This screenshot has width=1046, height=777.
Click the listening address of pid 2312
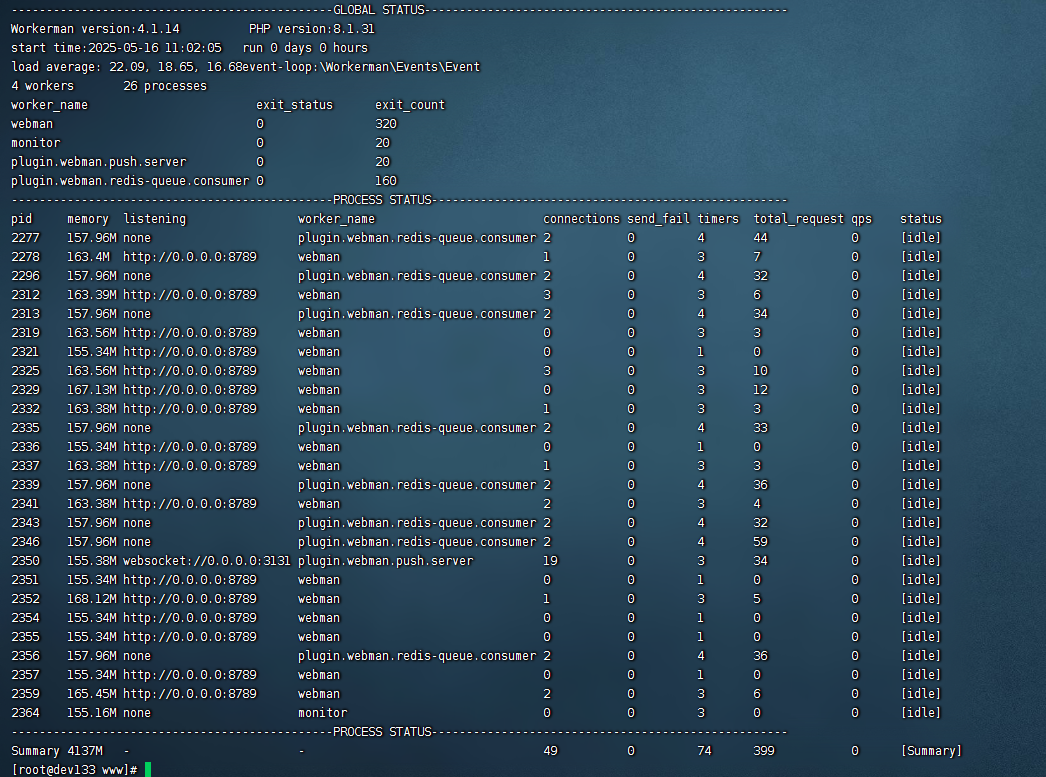[x=190, y=295]
